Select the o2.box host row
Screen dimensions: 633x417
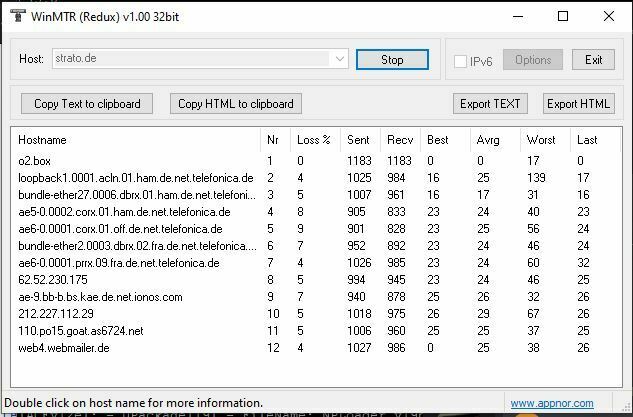316,161
